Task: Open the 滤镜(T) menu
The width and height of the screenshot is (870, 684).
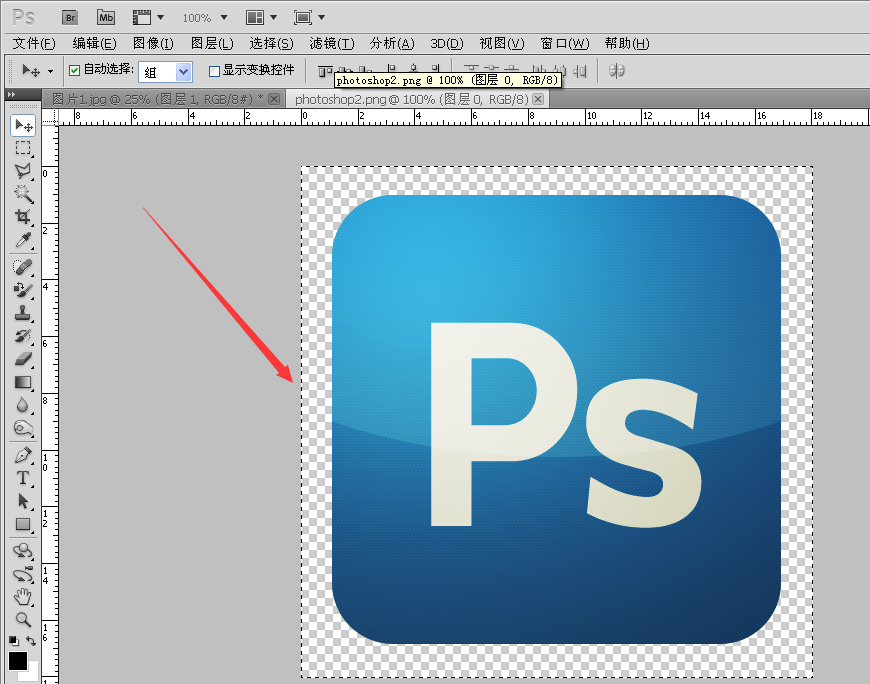Action: 332,43
